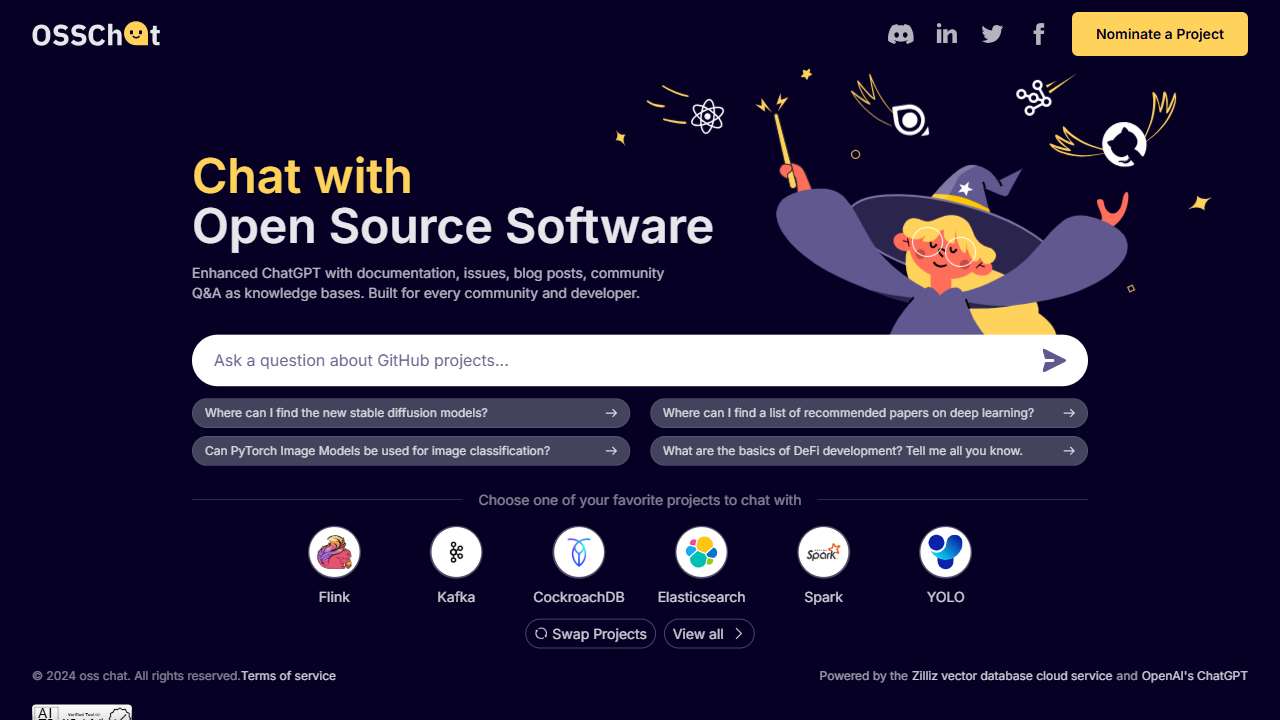Click the send arrow in search bar
This screenshot has height=720, width=1280.
tap(1054, 360)
